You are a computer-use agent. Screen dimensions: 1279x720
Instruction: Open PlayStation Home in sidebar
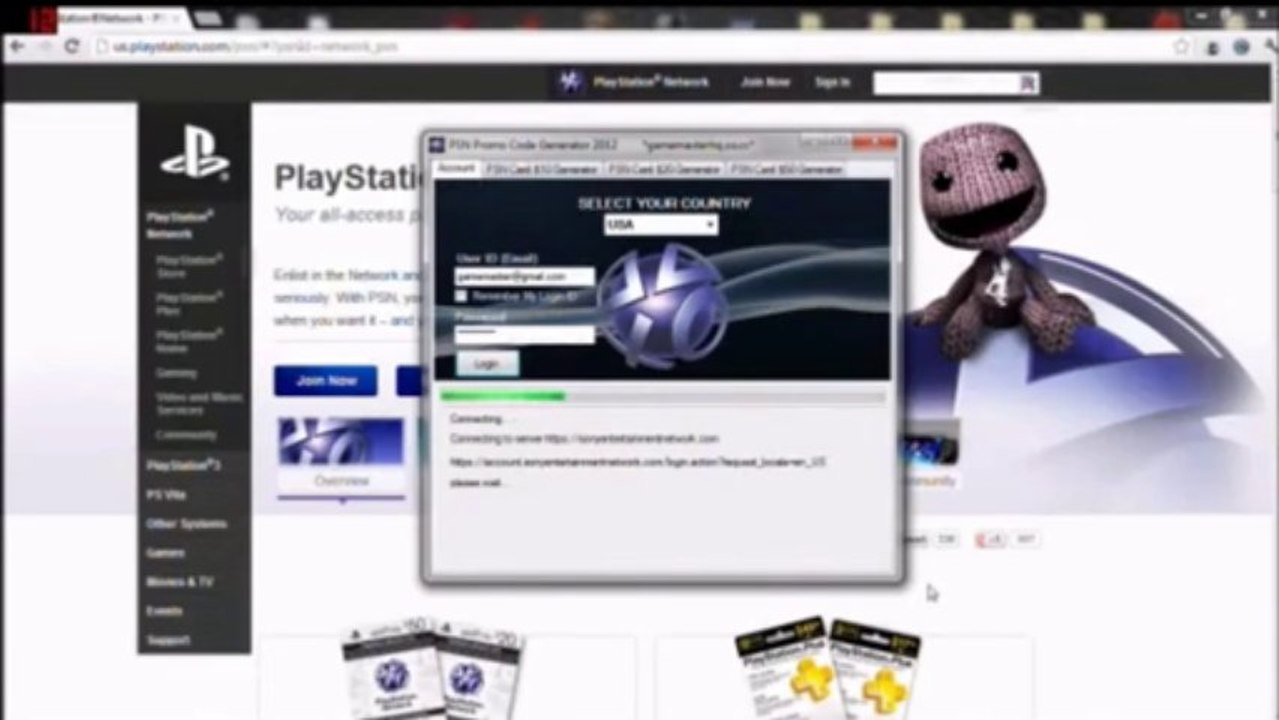[x=189, y=341]
